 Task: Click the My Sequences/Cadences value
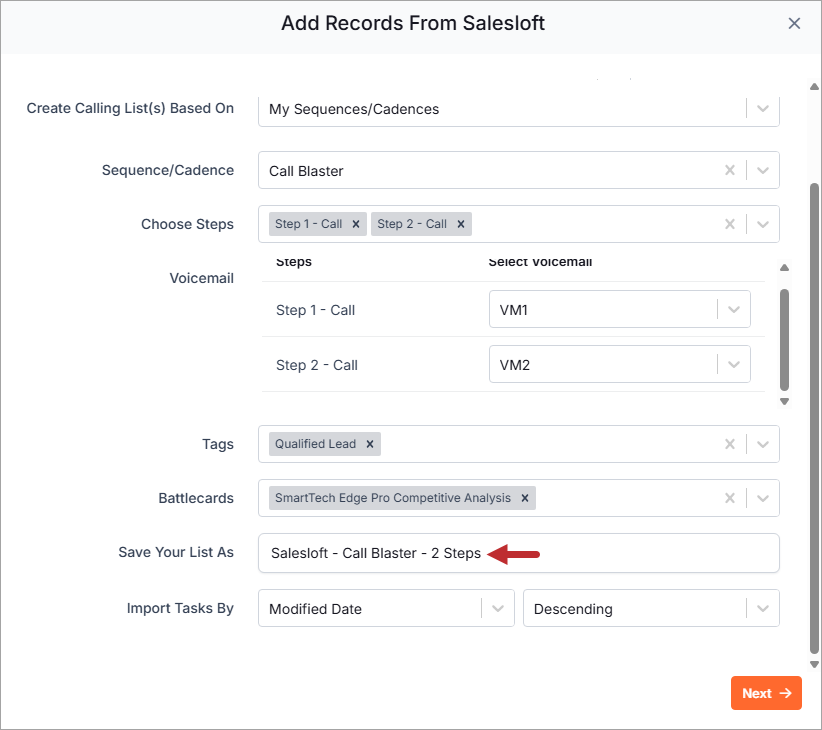click(354, 109)
